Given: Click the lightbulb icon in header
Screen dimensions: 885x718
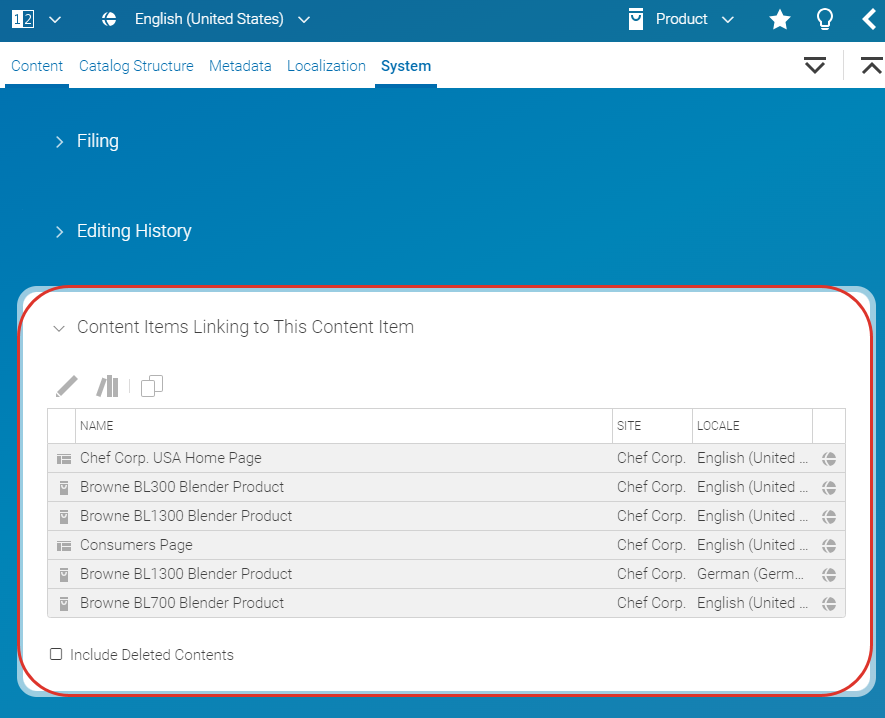Looking at the screenshot, I should click(825, 20).
